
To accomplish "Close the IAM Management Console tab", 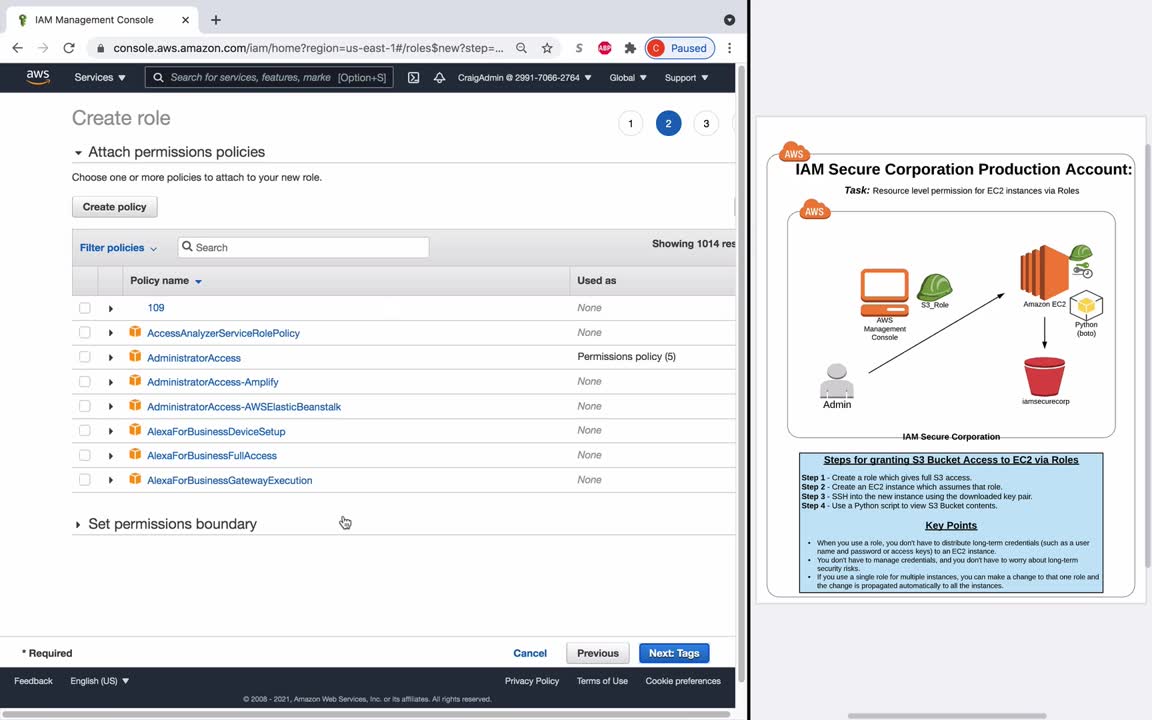I will point(185,20).
